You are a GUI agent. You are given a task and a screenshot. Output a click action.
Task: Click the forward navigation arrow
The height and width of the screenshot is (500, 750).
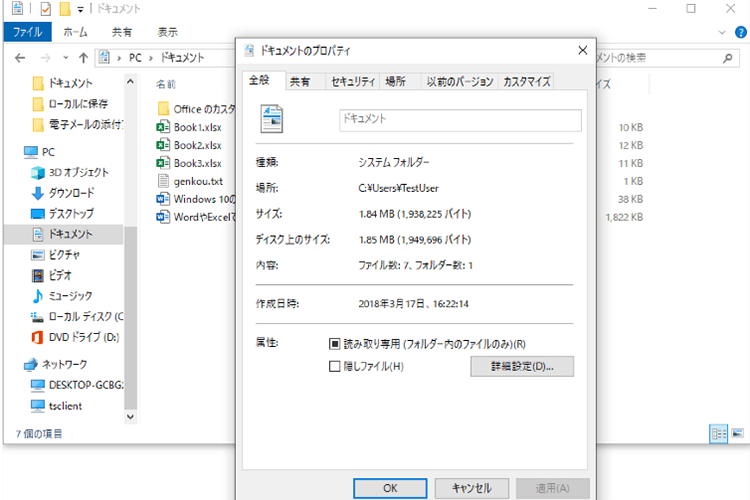(45, 58)
